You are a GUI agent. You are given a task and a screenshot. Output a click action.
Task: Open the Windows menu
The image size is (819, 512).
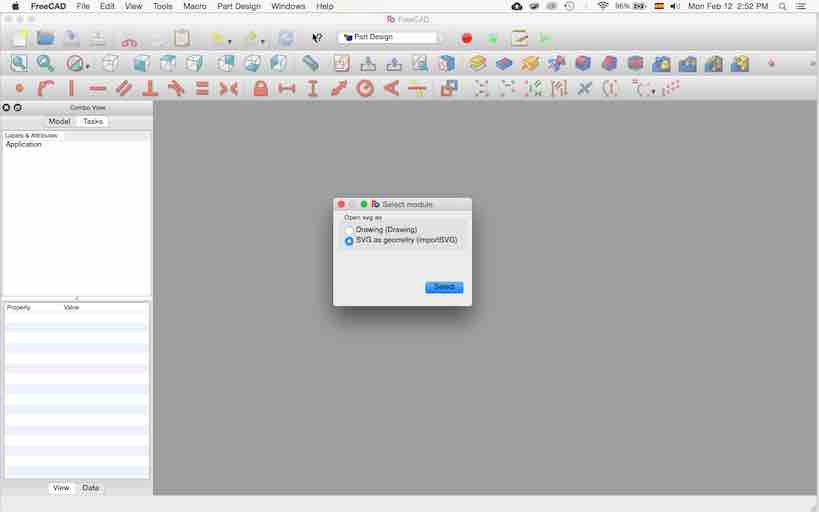[288, 6]
